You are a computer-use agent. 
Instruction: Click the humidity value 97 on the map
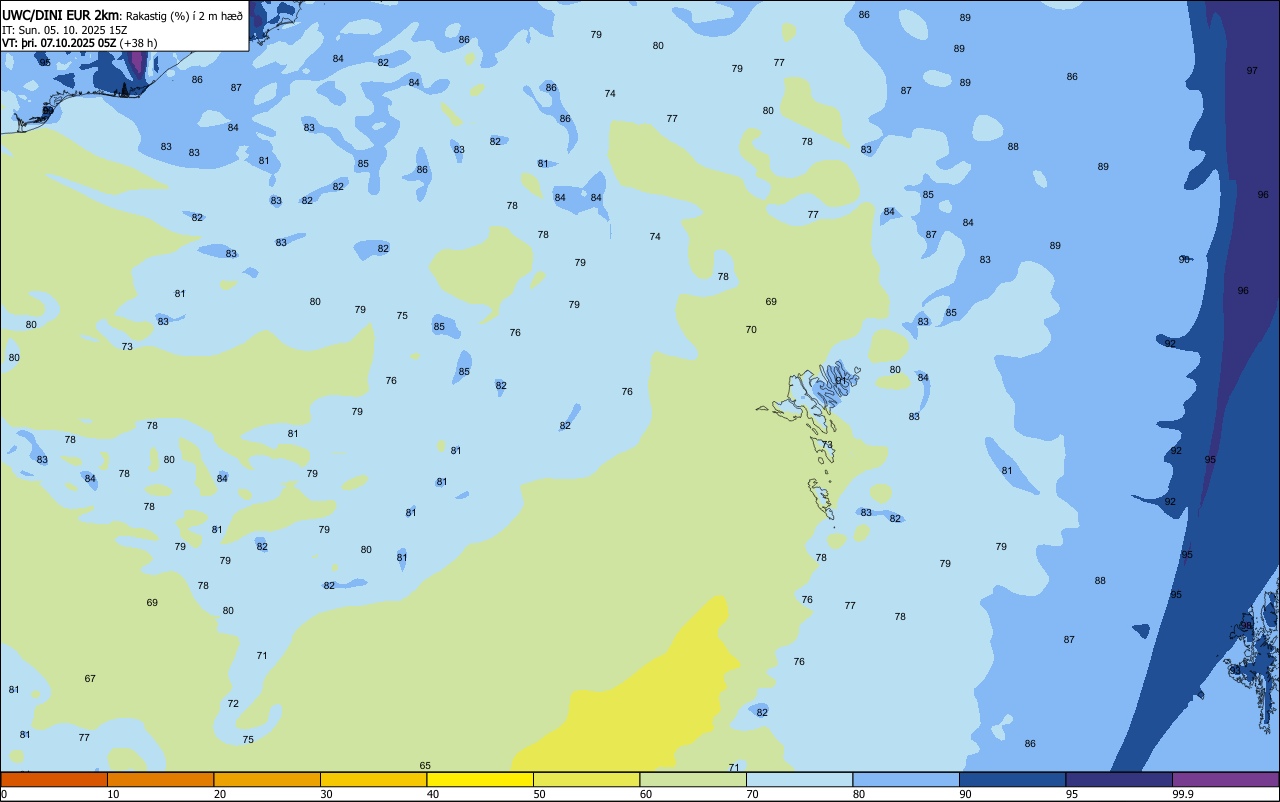(x=1252, y=71)
